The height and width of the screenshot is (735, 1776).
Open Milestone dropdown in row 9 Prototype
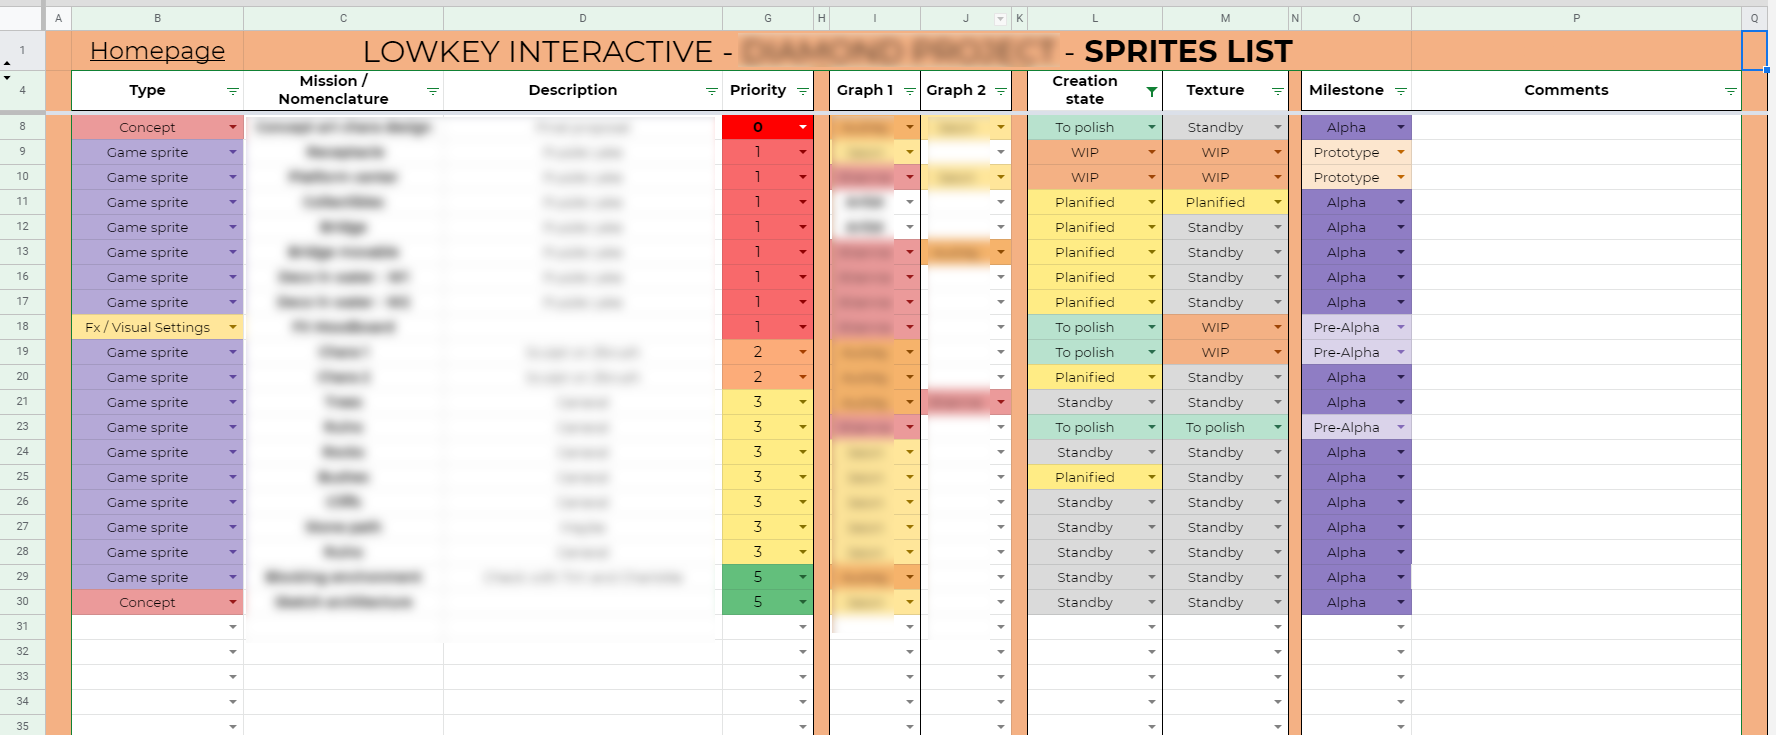click(1401, 152)
